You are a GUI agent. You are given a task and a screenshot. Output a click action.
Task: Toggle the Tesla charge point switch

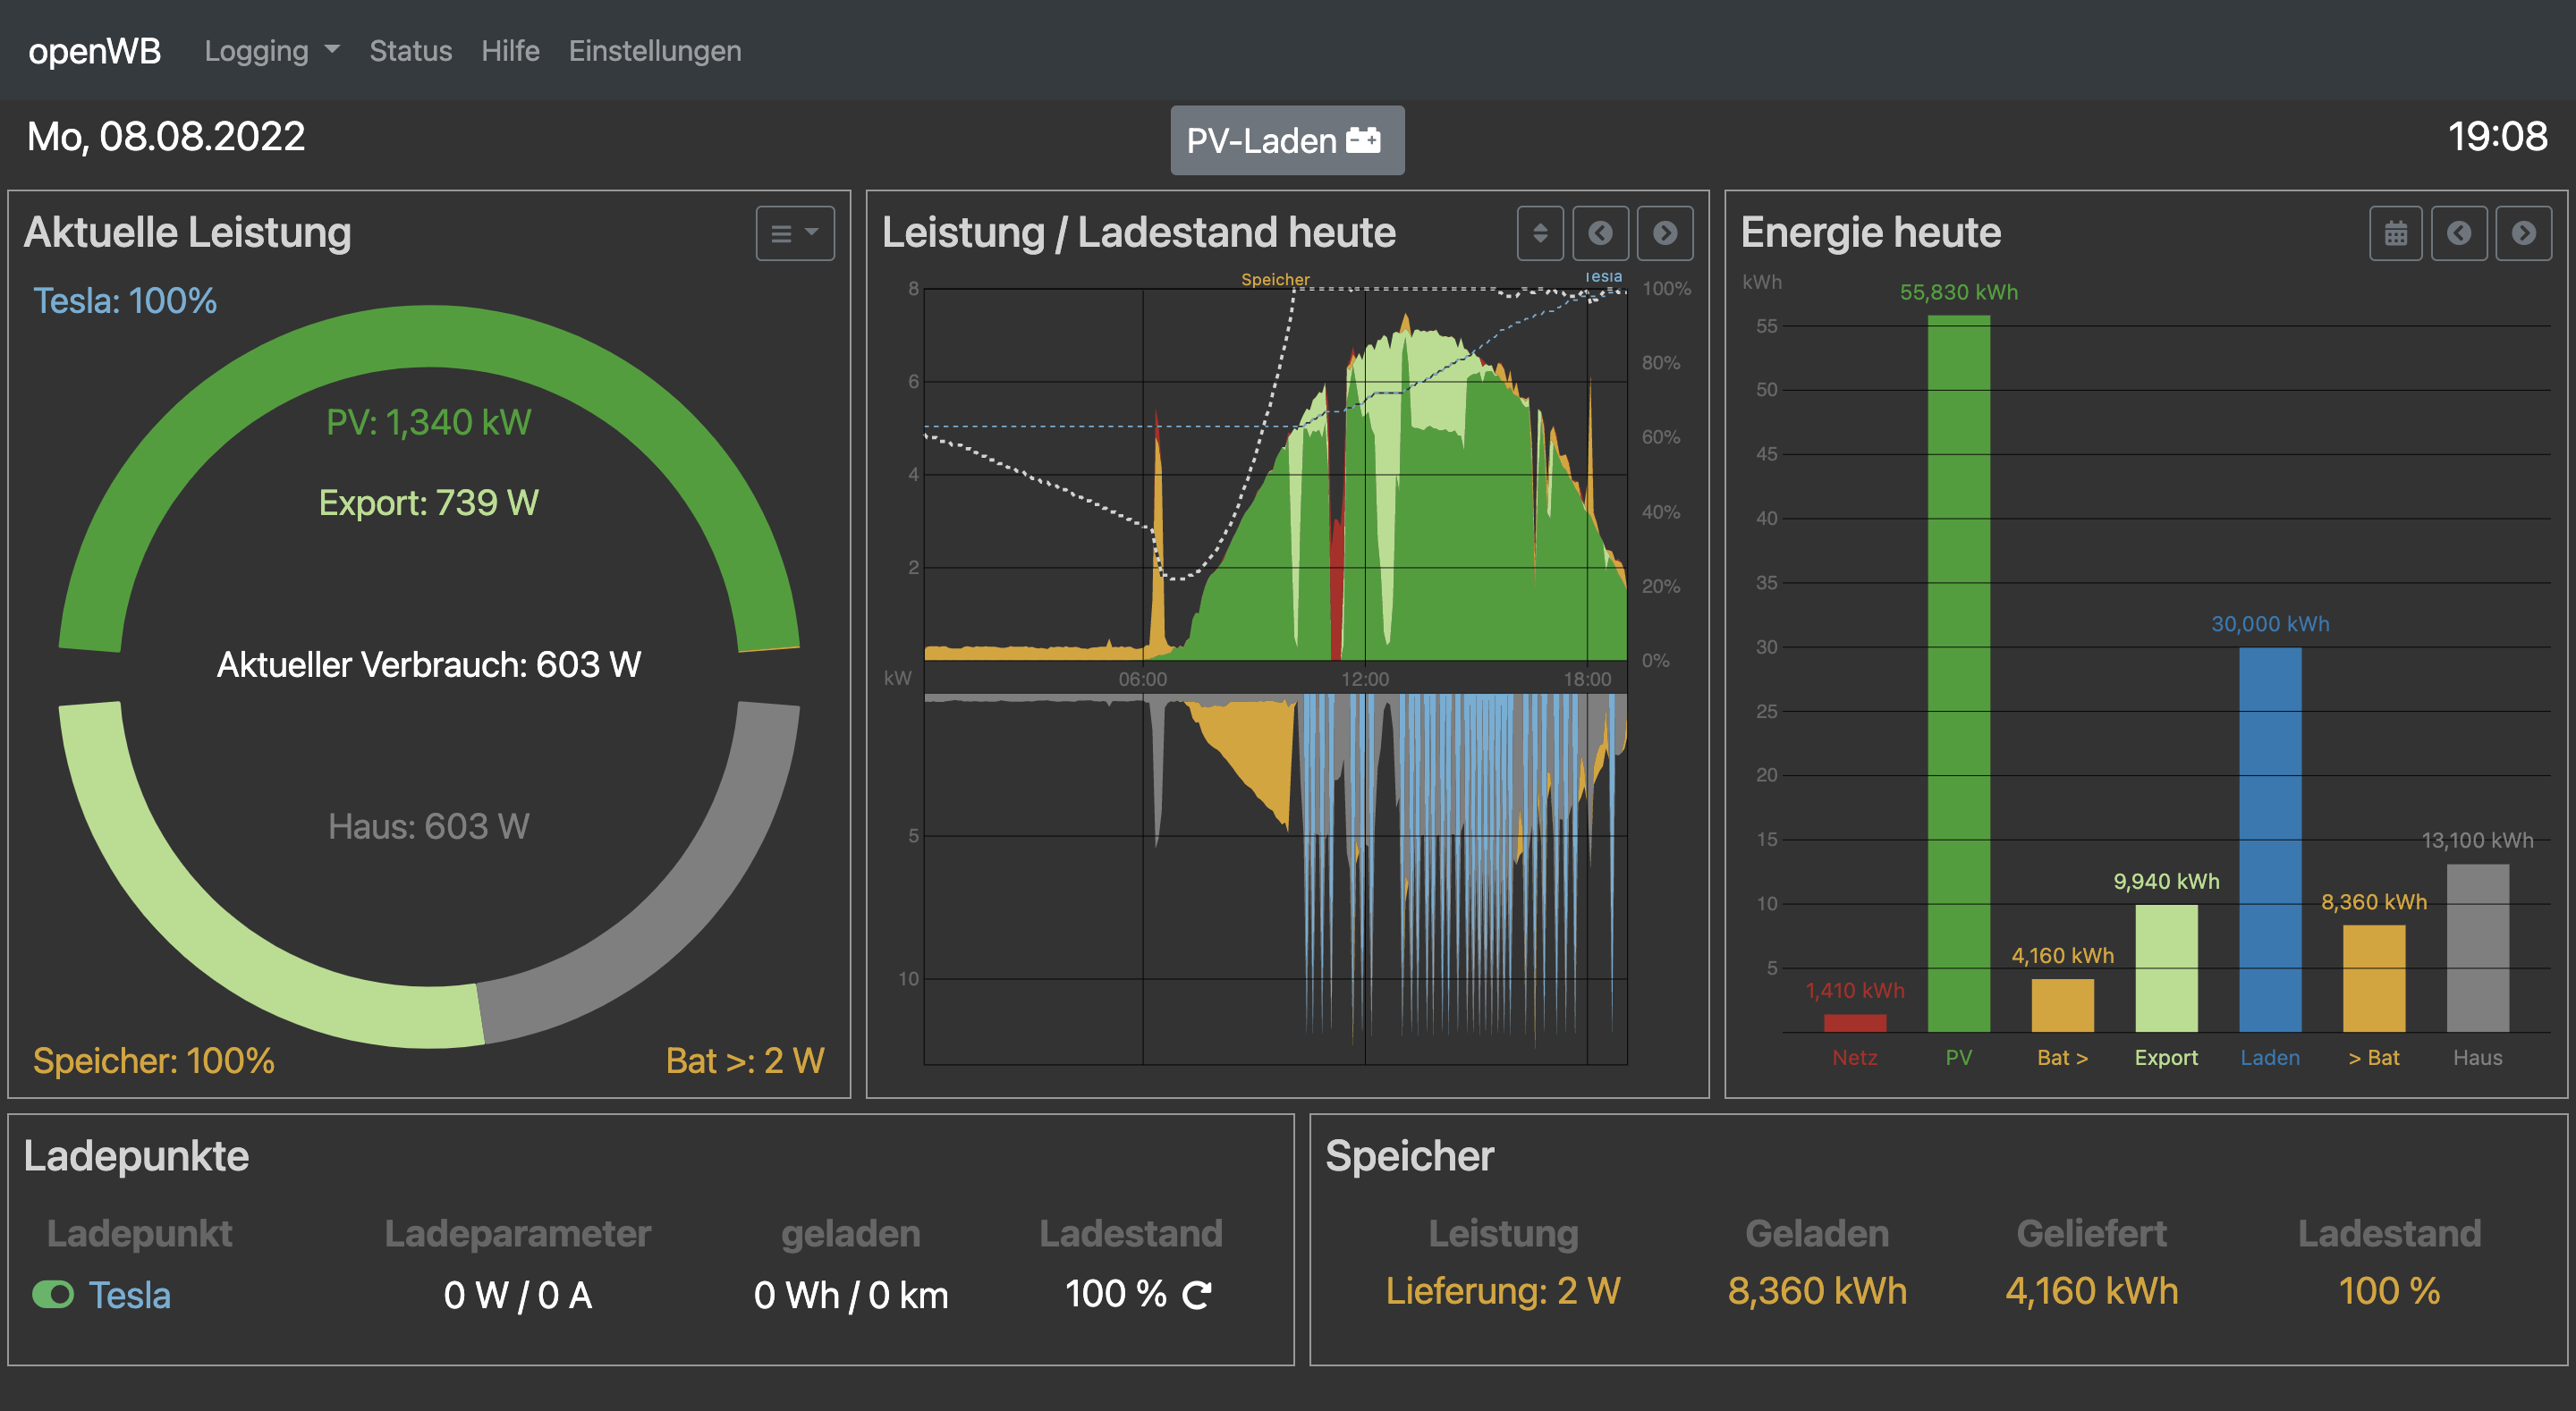coord(53,1294)
